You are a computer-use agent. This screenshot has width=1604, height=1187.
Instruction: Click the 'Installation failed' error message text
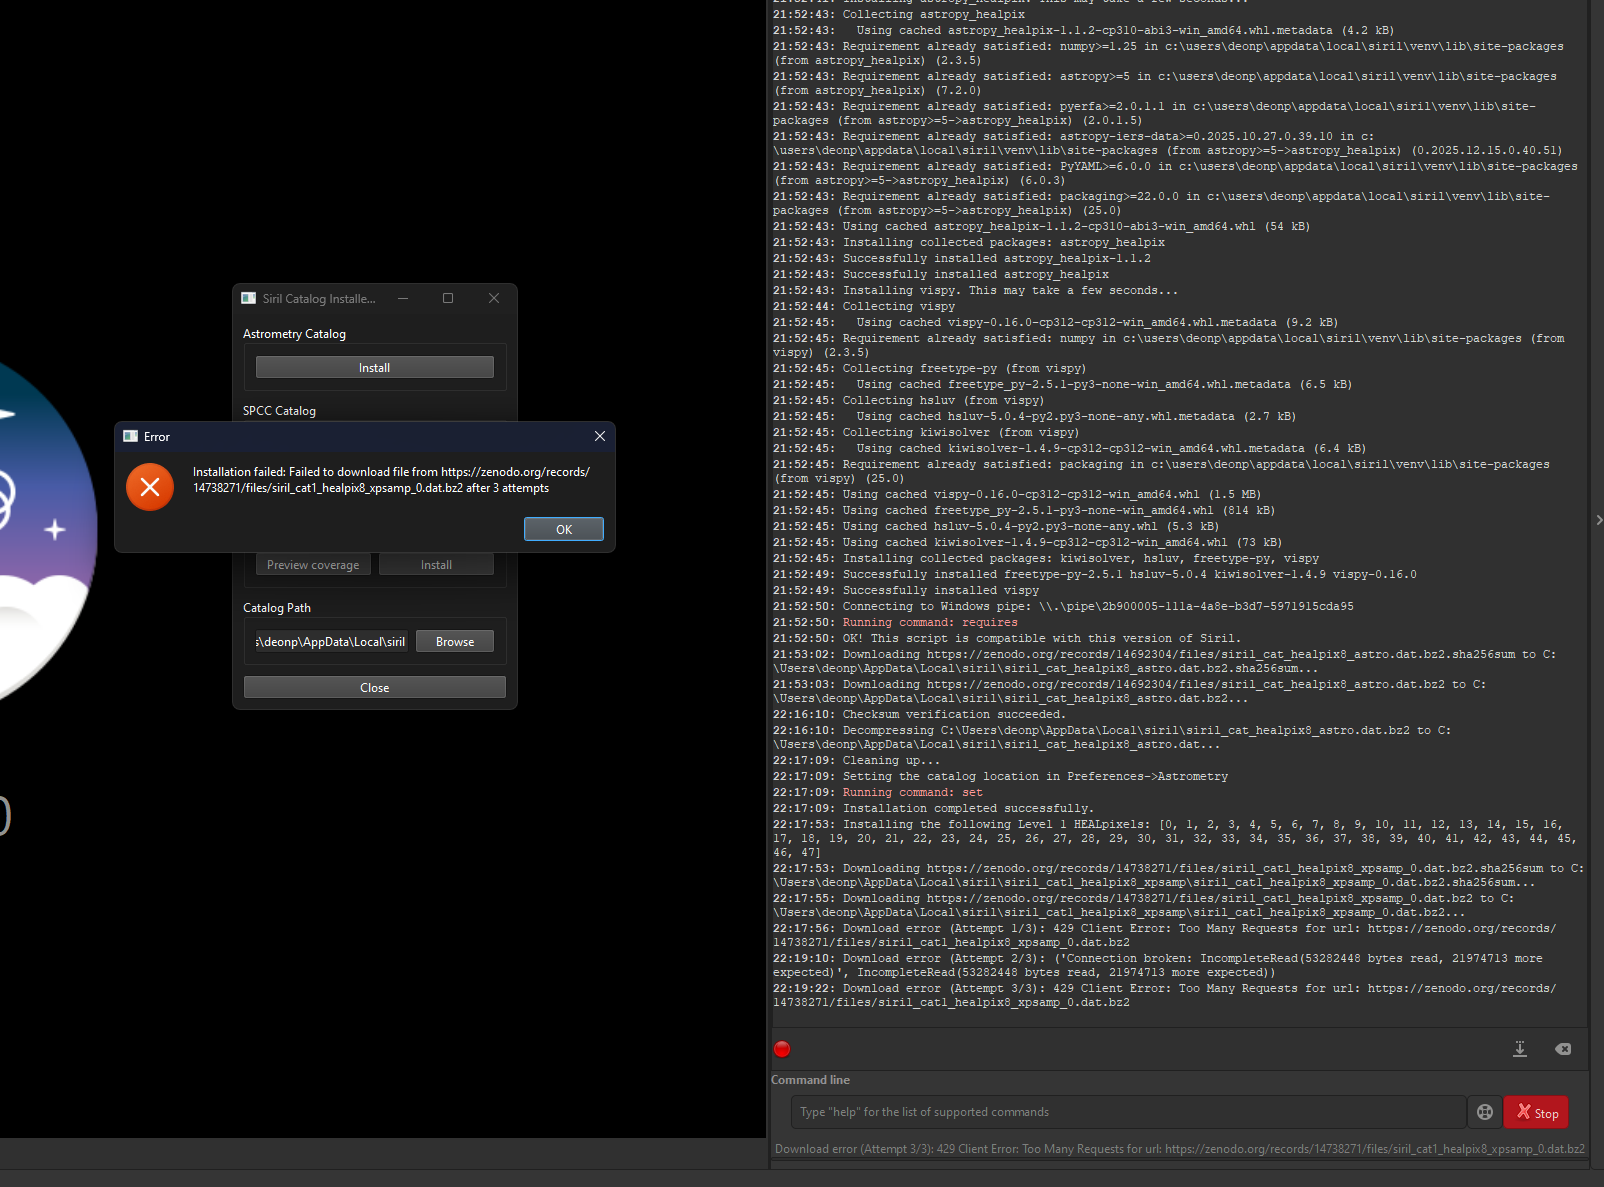391,480
